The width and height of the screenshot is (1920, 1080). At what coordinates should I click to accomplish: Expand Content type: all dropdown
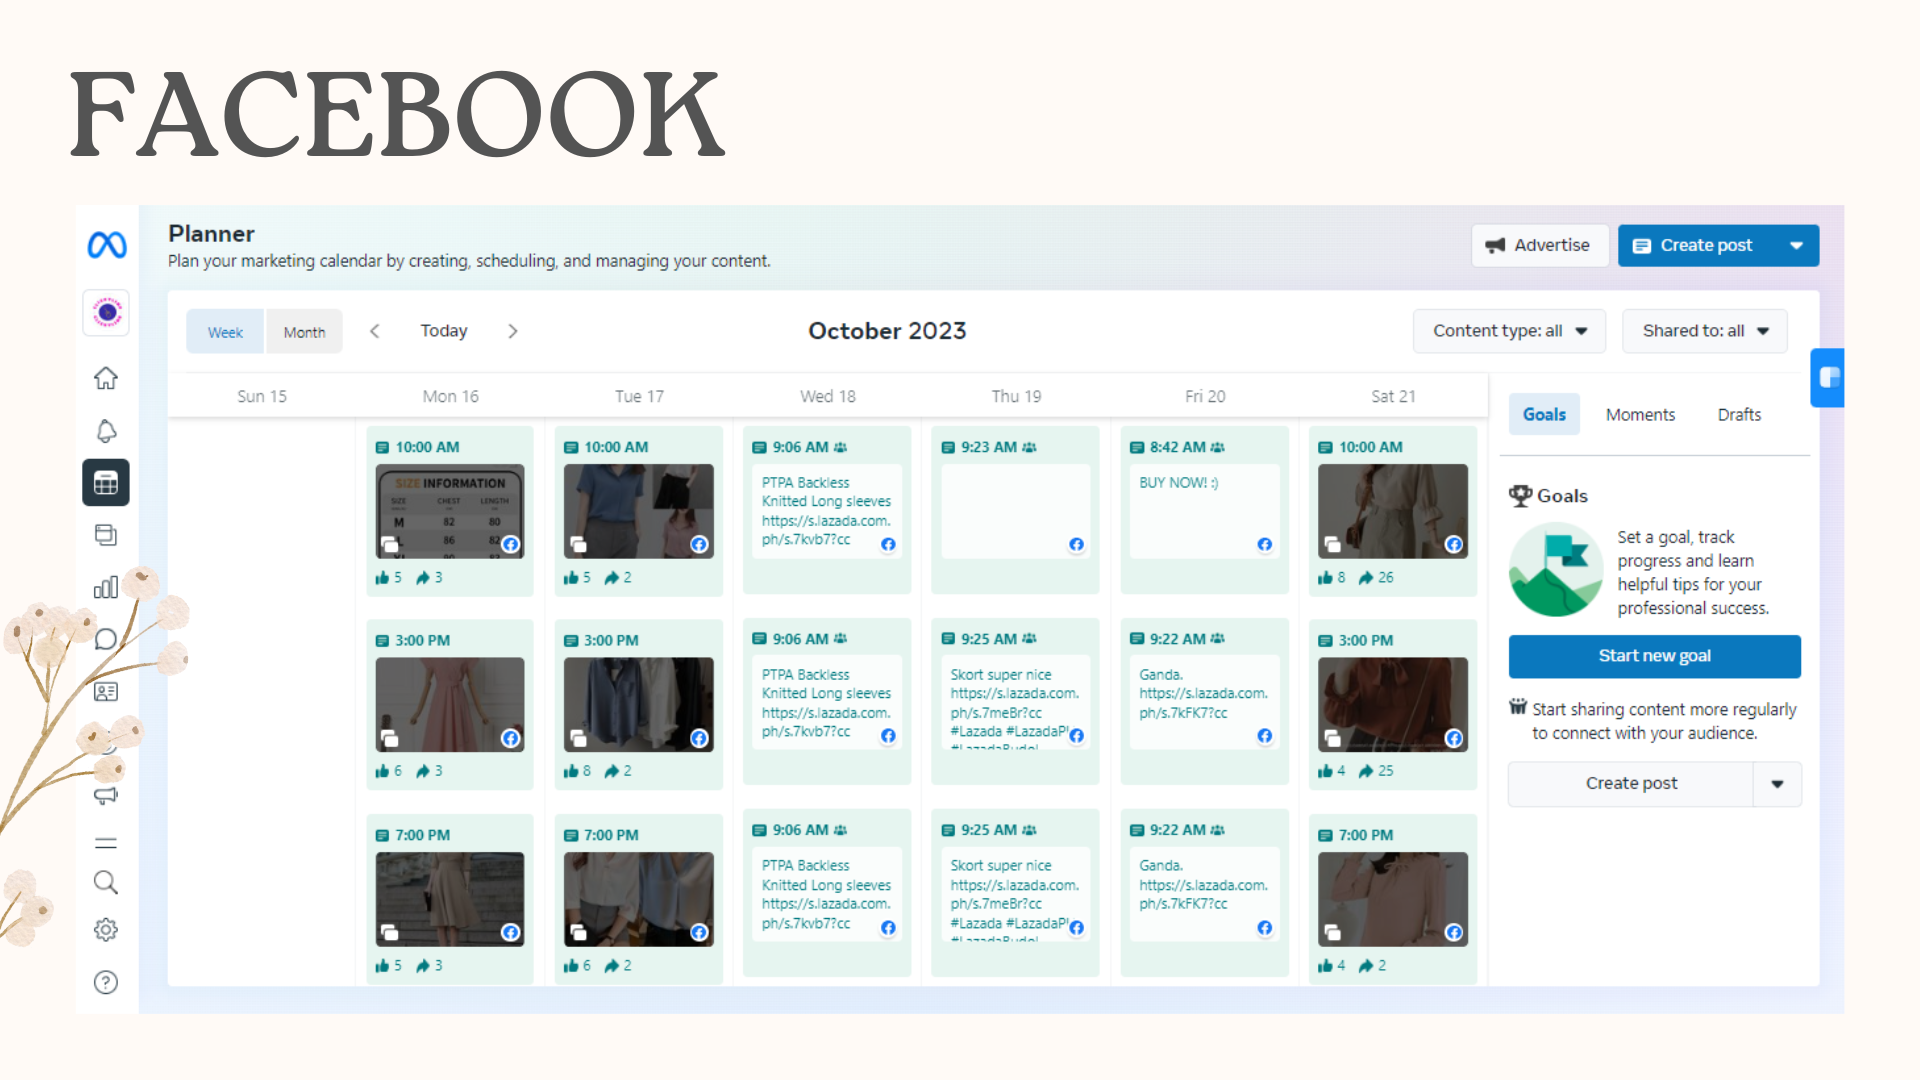[x=1509, y=331]
